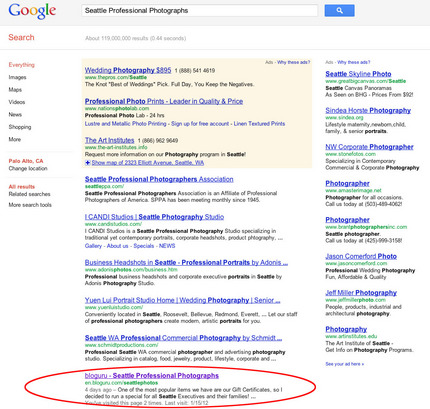Click the en.bloguru.com/seattlephotos URL
Image resolution: width=430 pixels, height=409 pixels.
pyautogui.click(x=121, y=383)
